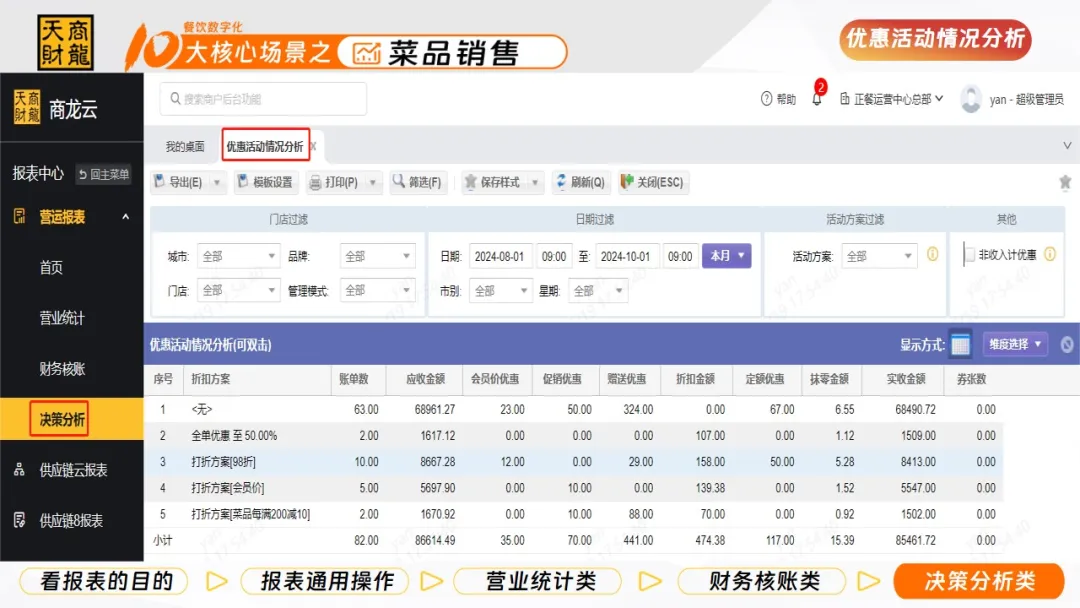The width and height of the screenshot is (1080, 608).
Task: Click the end time field 09:00
Action: (680, 256)
